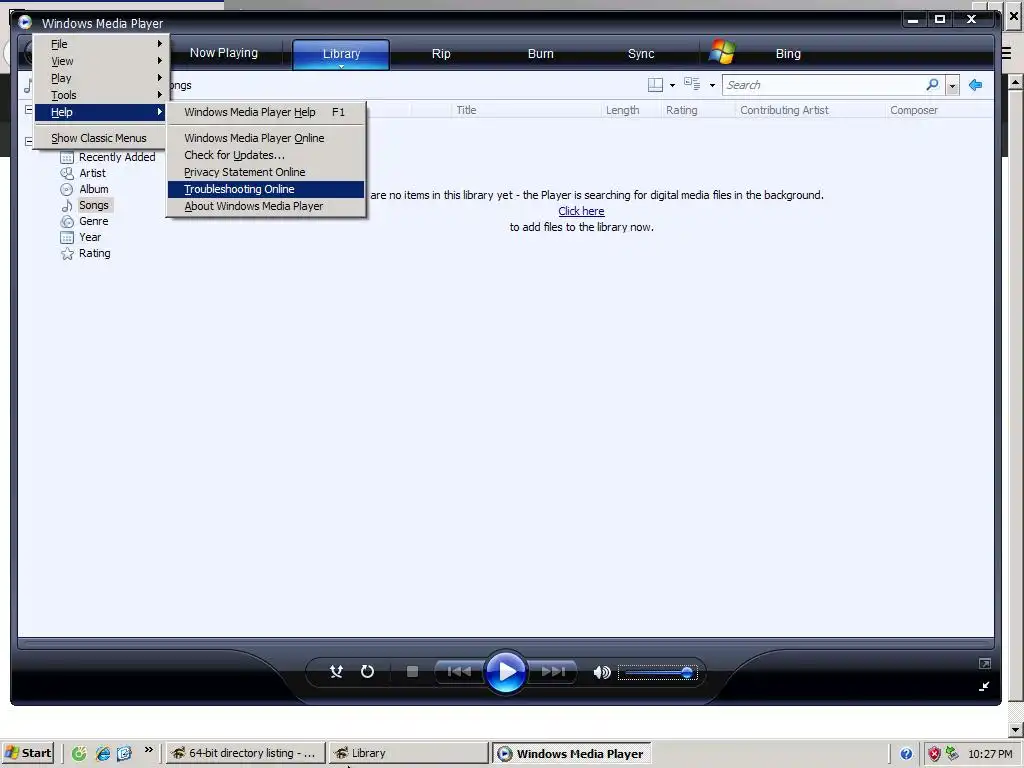This screenshot has width=1024, height=768.
Task: Select Rating in library tree
Action: point(95,253)
